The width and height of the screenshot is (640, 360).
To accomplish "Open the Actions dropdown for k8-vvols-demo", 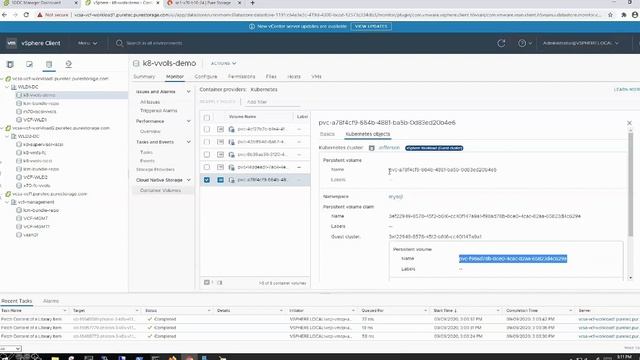I will tap(223, 63).
